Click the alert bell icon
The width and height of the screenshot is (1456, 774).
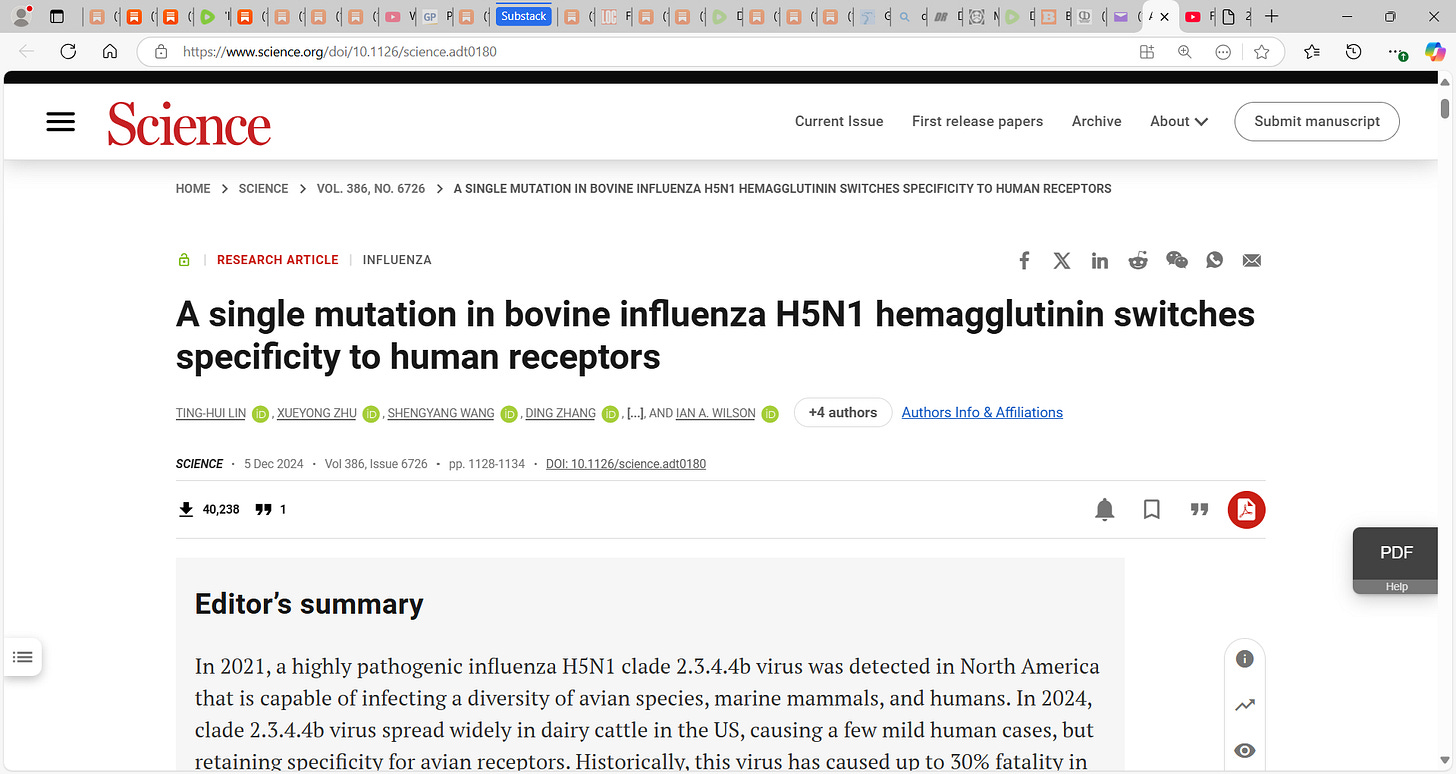coord(1105,510)
